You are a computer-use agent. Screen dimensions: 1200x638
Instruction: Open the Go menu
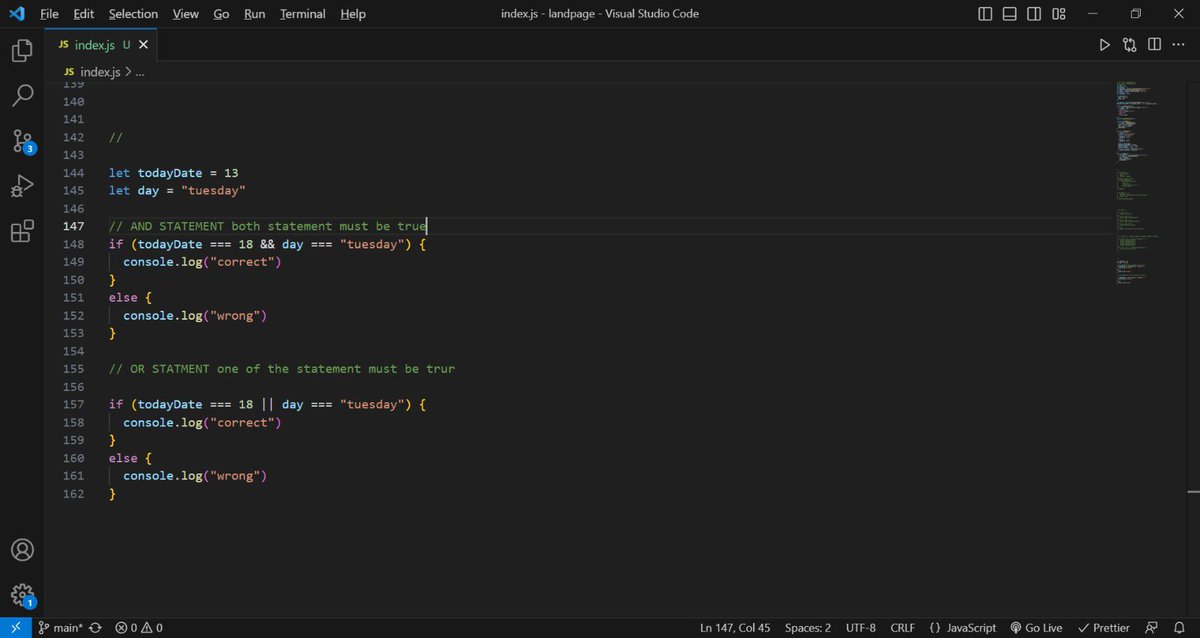pos(221,14)
